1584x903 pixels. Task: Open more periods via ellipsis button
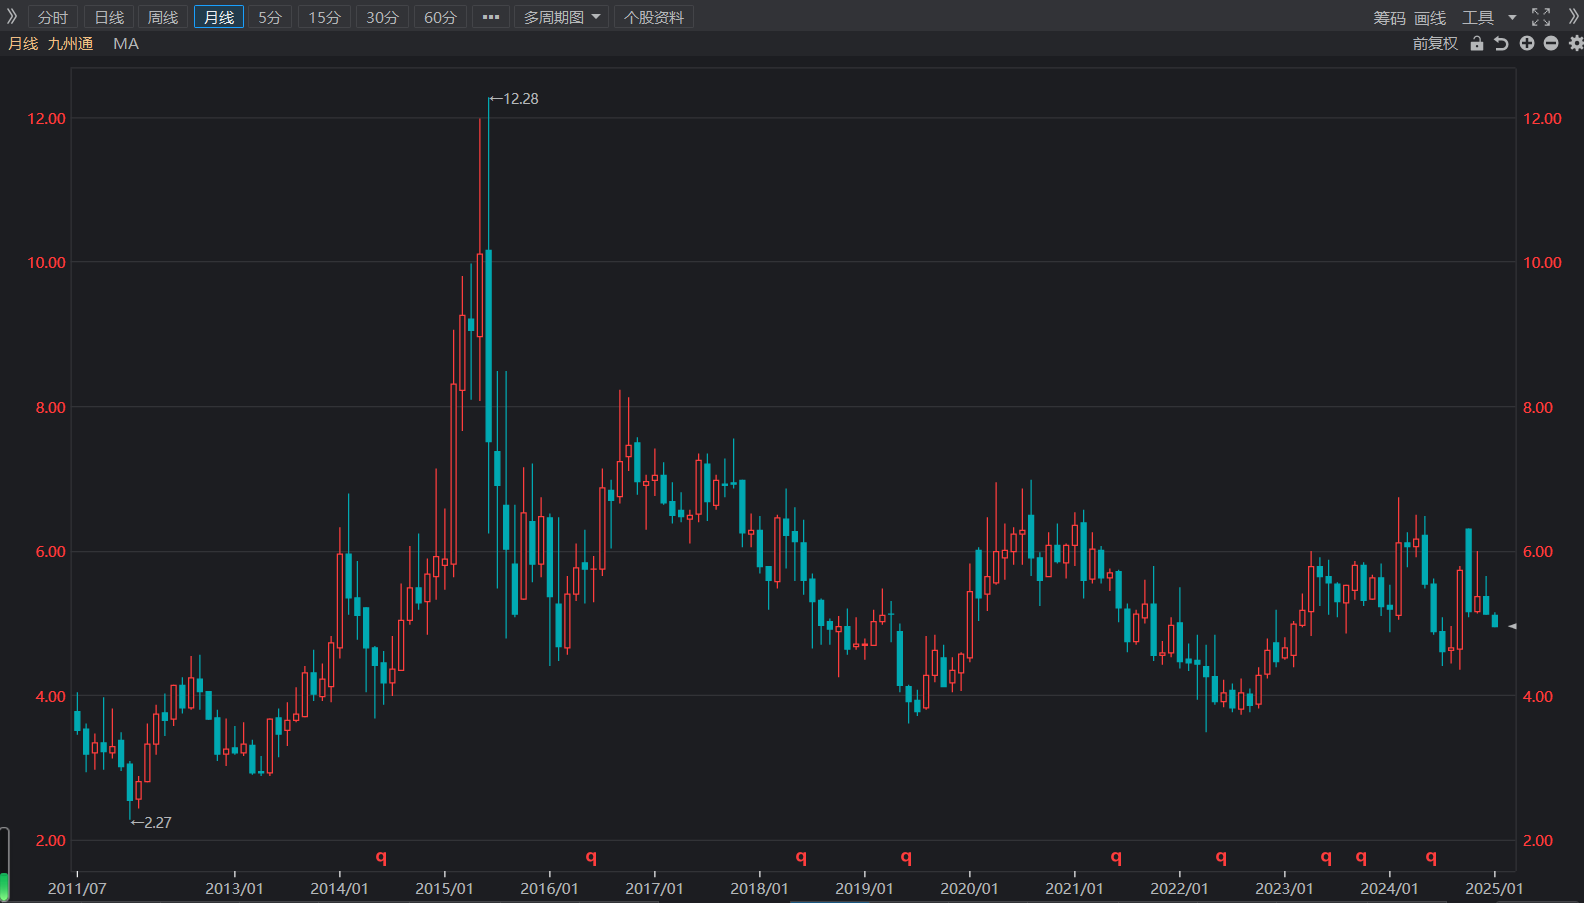tap(490, 17)
